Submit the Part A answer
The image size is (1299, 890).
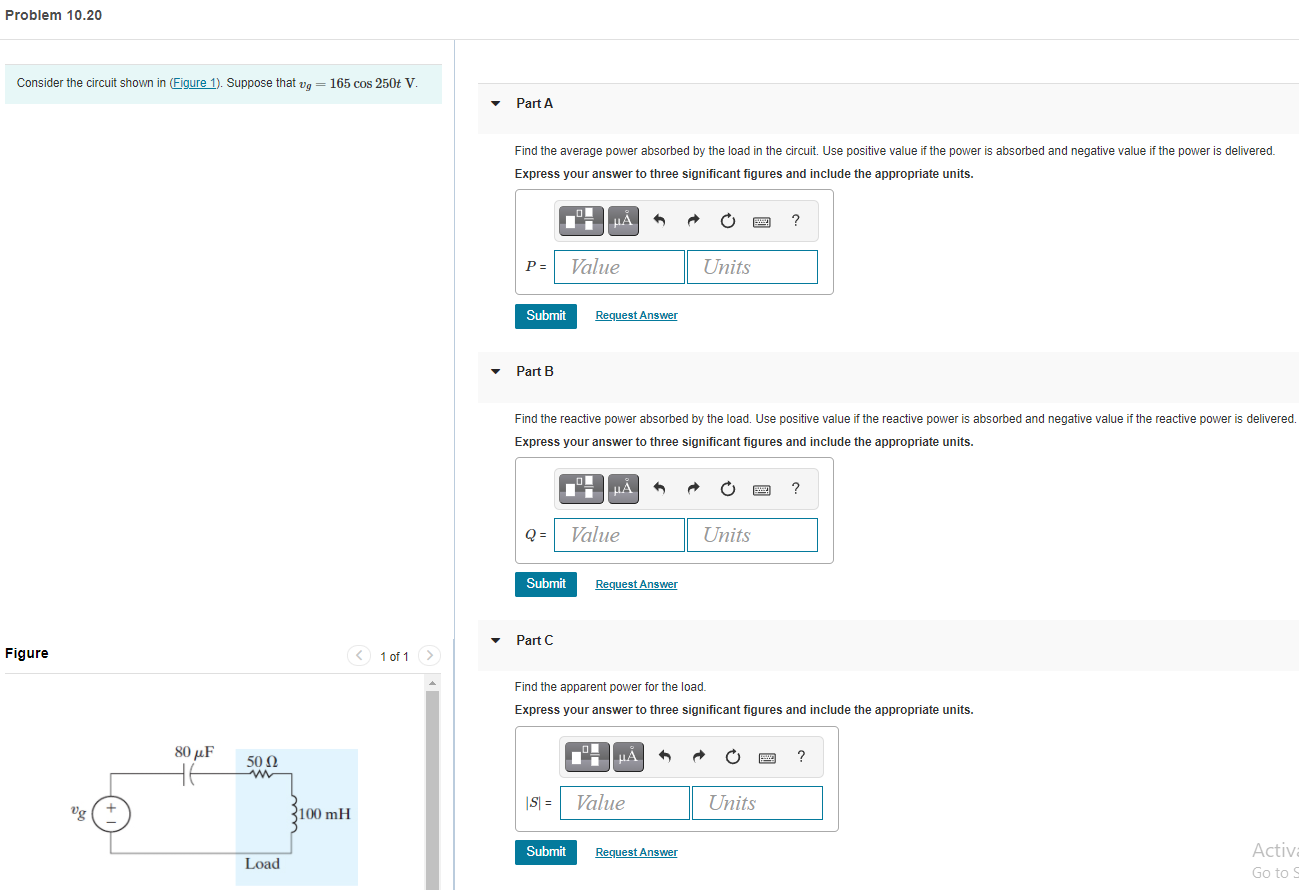click(546, 315)
